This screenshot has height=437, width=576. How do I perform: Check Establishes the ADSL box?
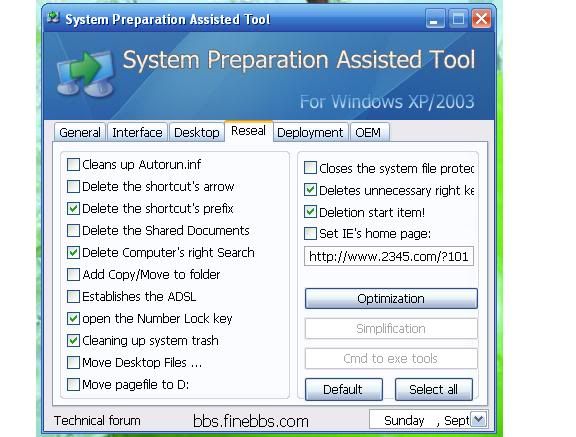73,296
